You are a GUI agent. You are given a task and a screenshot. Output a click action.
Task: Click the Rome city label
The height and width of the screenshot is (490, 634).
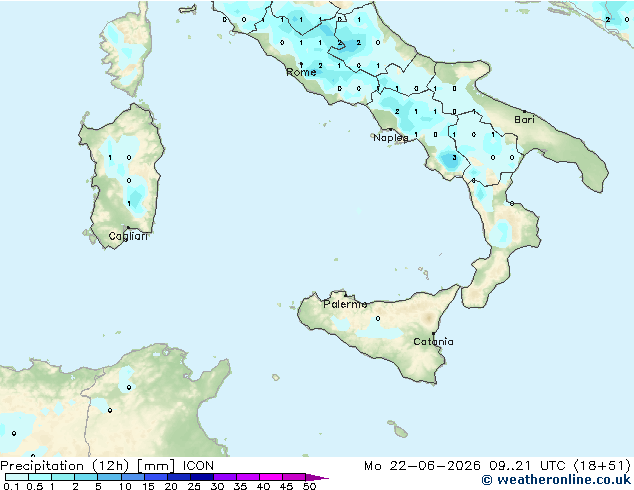pos(301,72)
